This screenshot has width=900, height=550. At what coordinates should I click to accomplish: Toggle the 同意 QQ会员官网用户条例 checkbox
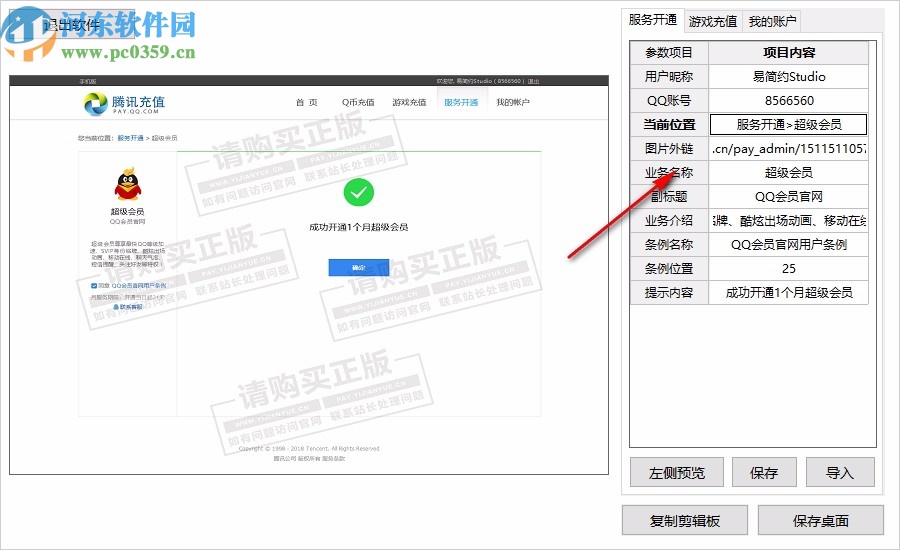tap(94, 285)
